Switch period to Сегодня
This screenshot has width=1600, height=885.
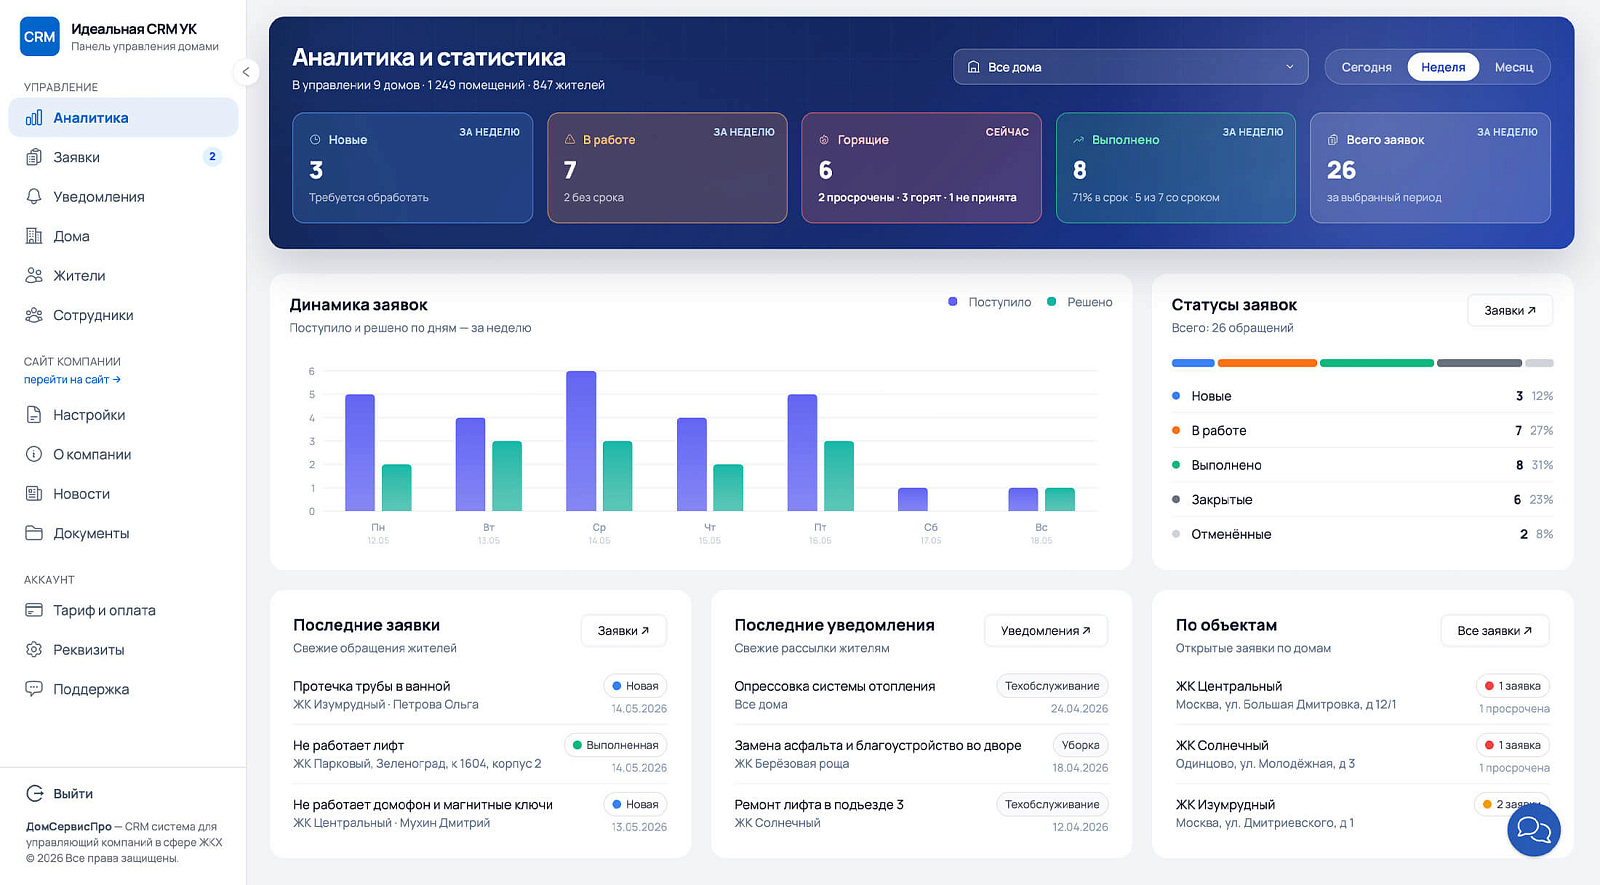pos(1366,67)
